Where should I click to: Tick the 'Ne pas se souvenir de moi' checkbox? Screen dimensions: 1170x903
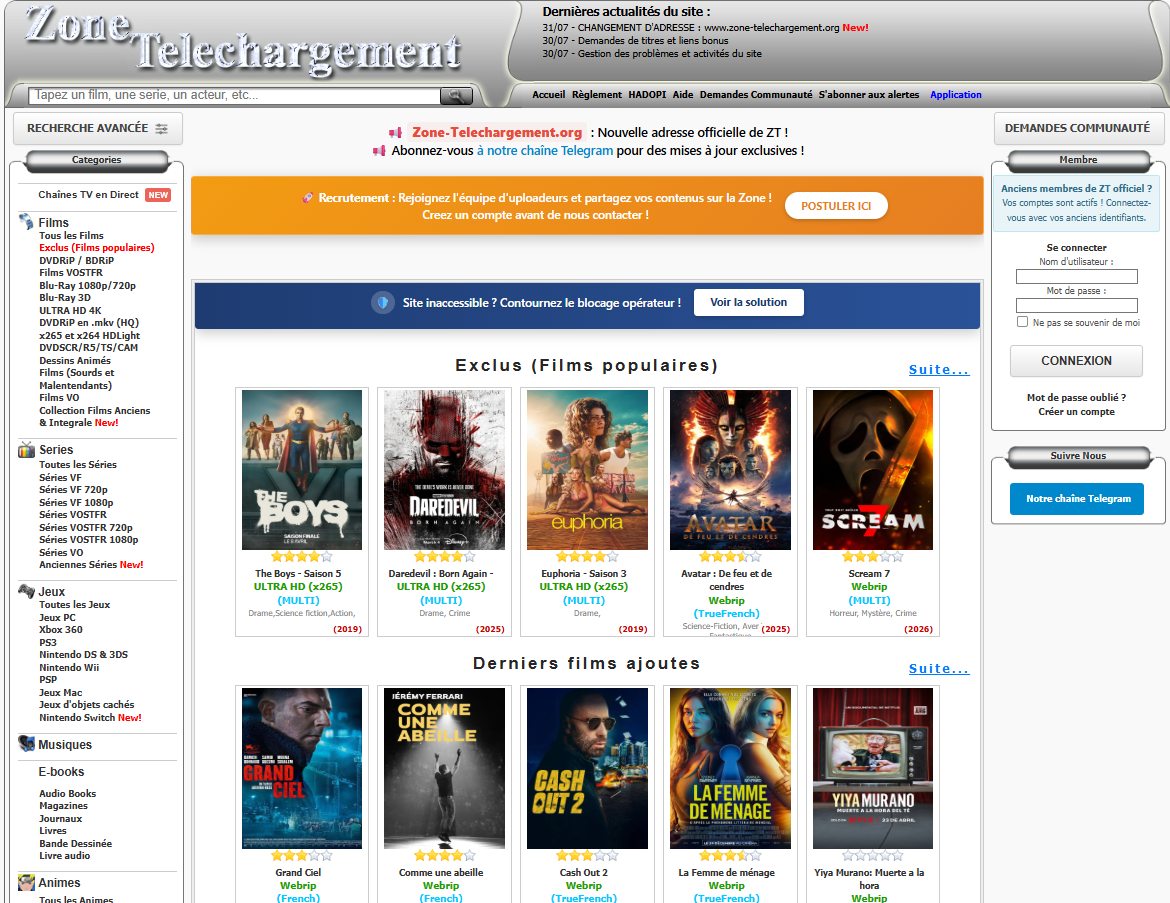tap(1022, 322)
